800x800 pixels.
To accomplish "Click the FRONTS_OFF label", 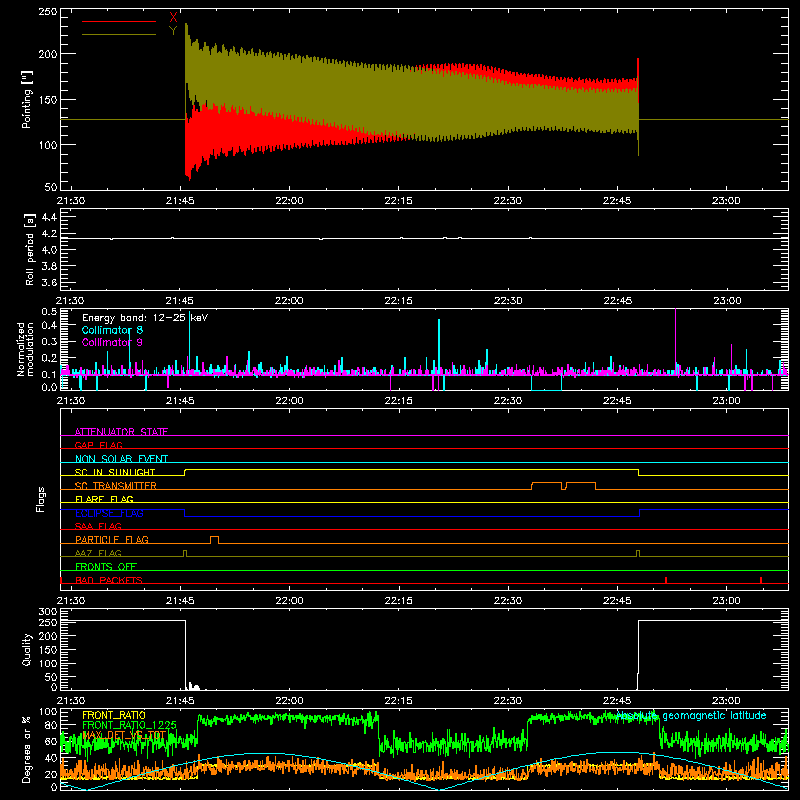I will point(106,566).
